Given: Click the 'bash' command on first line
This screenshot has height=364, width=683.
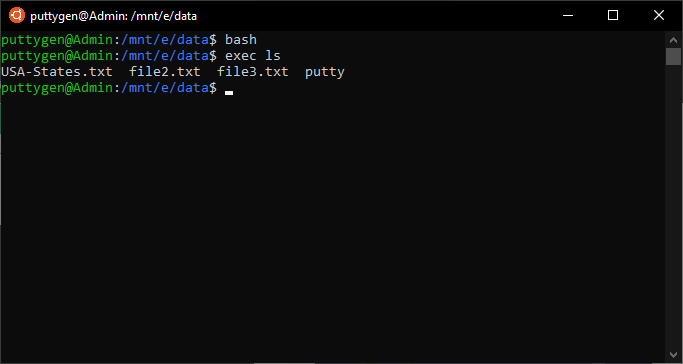Looking at the screenshot, I should click(241, 40).
